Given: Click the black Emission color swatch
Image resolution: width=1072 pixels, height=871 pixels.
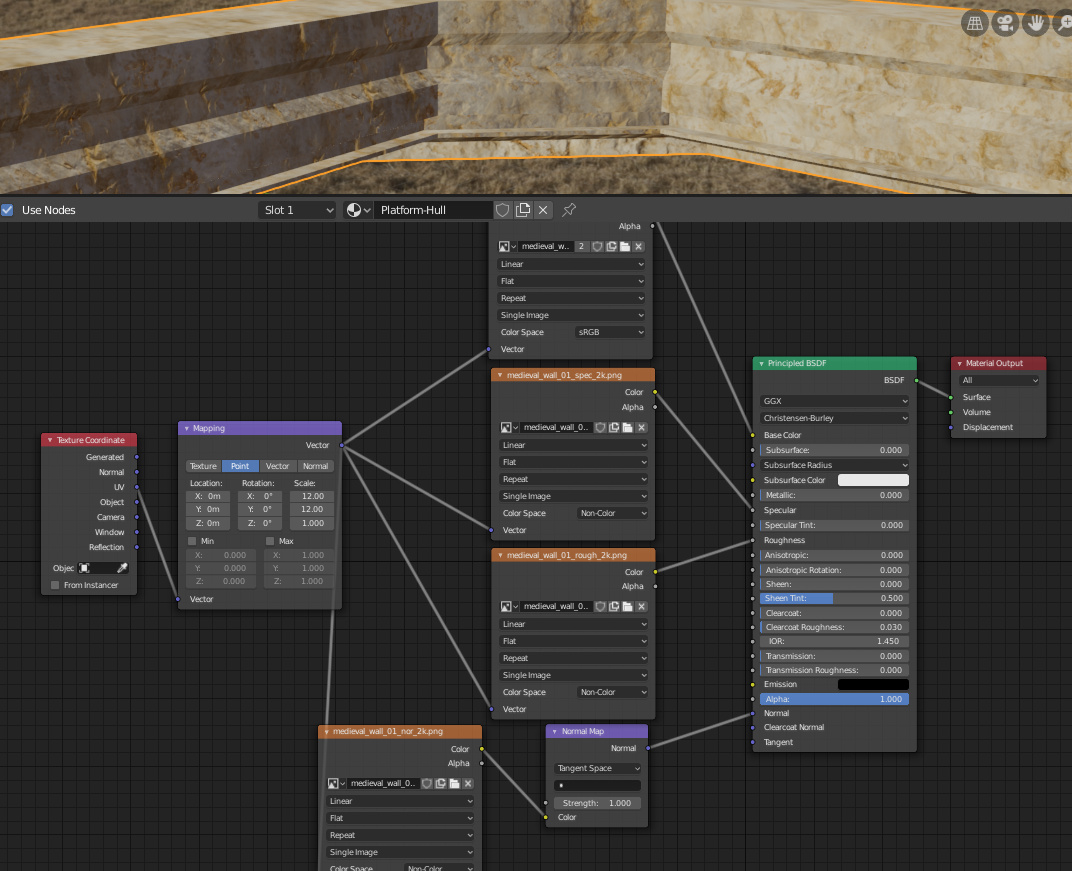Looking at the screenshot, I should tap(873, 684).
